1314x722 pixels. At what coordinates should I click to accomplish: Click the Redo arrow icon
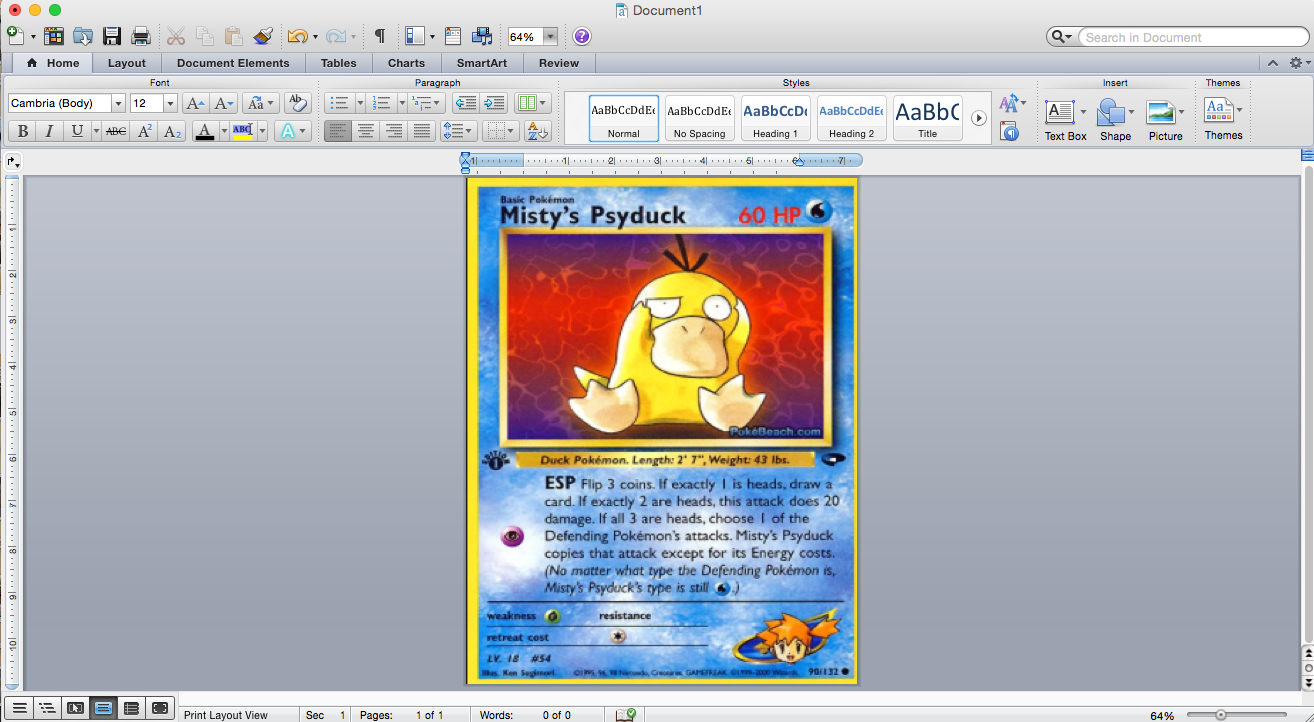click(335, 36)
